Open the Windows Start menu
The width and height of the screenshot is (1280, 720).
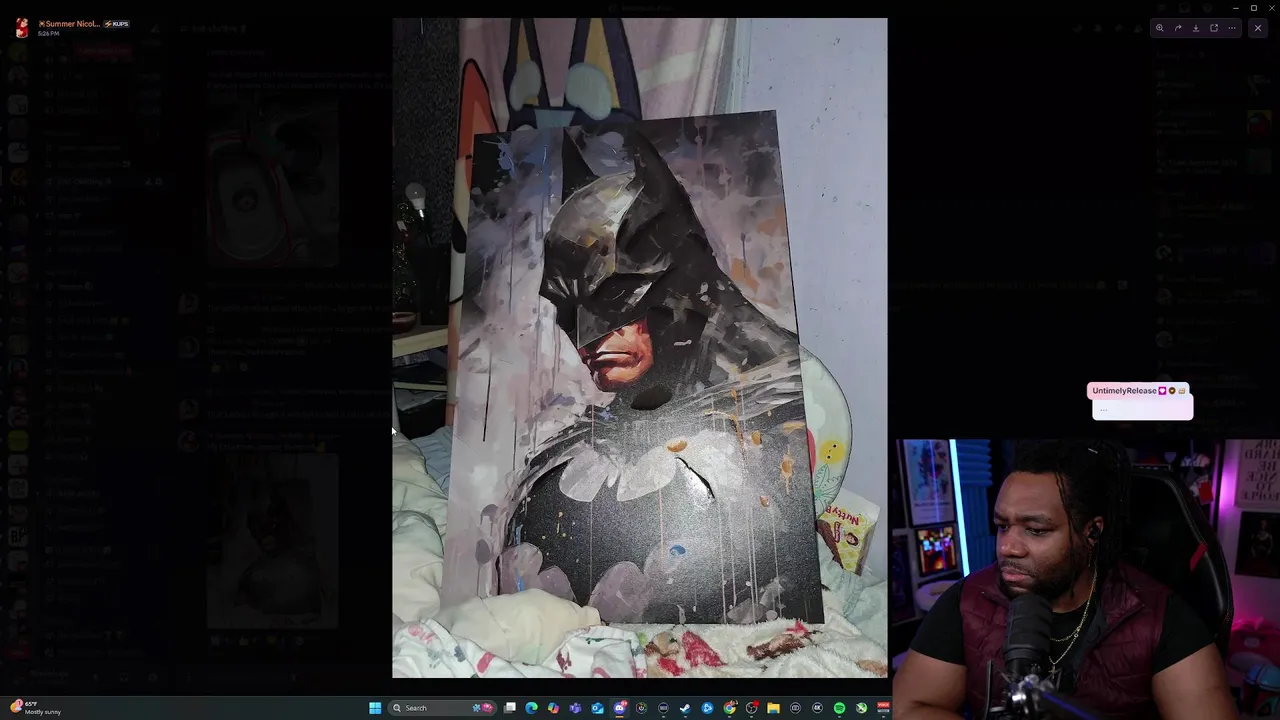coord(375,708)
